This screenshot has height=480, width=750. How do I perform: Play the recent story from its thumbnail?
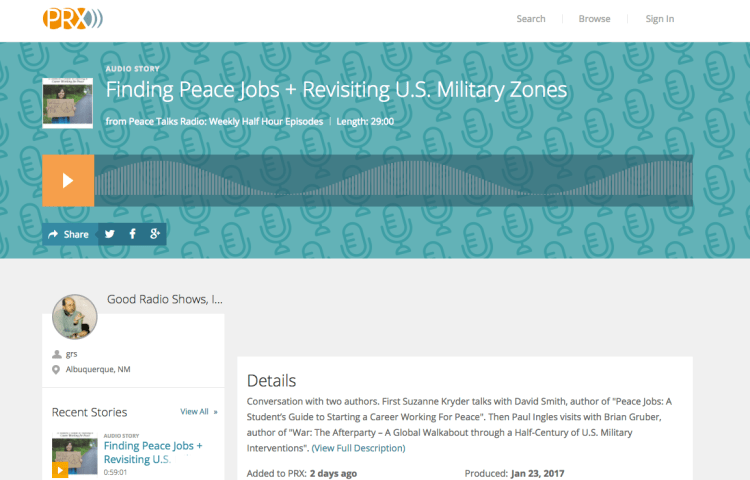(60, 469)
